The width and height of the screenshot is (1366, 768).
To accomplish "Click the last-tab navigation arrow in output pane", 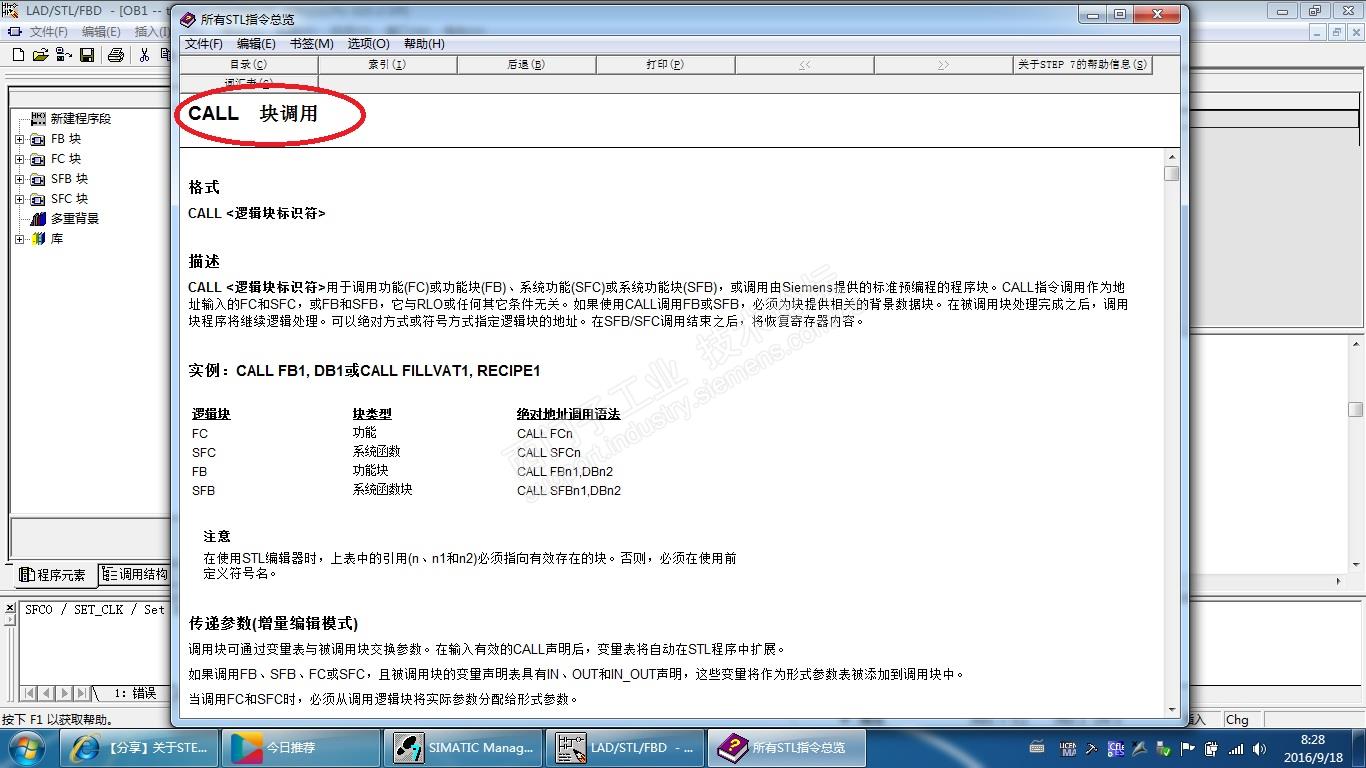I will (x=80, y=693).
